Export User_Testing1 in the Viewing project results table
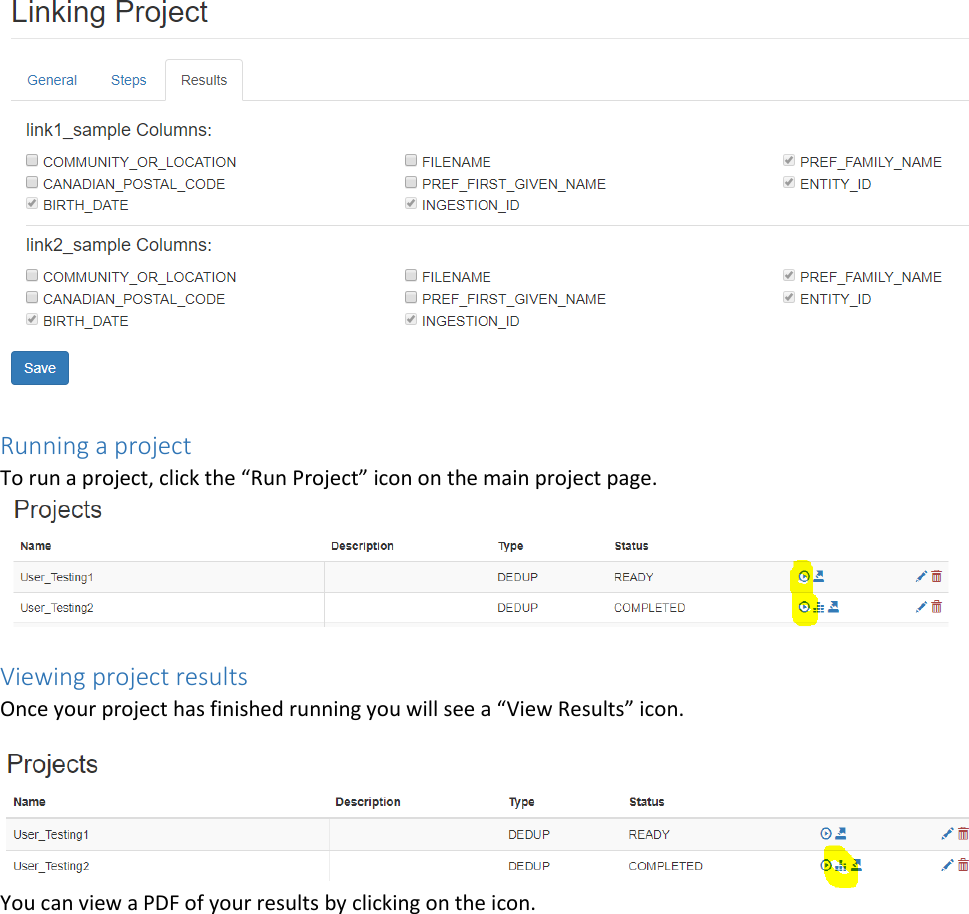Viewport: 969px width, 914px height. (840, 833)
